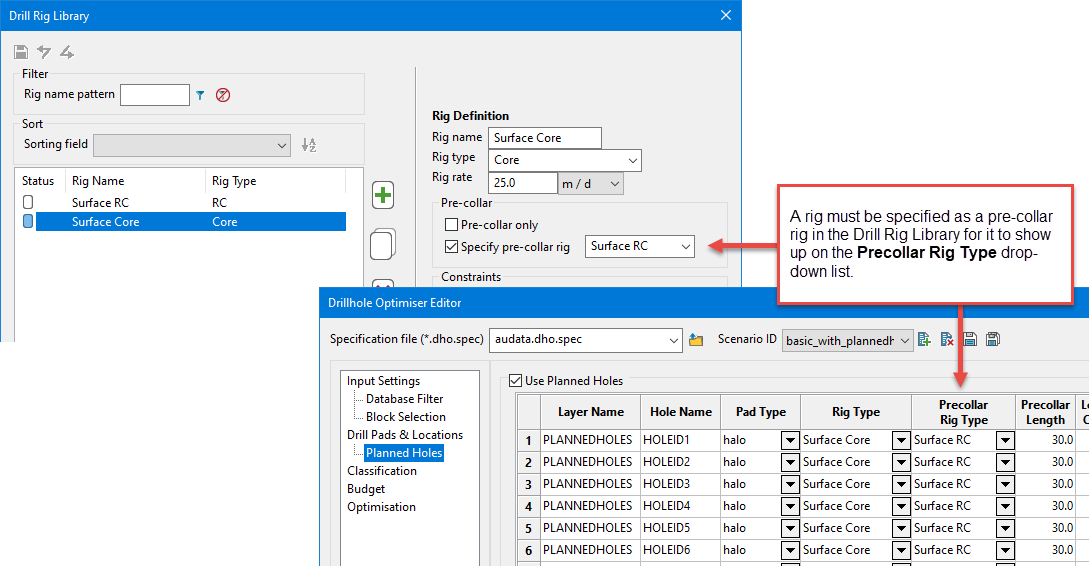This screenshot has height=566, width=1089.
Task: Open the pre-collar rig Surface RC dropdown
Action: (685, 246)
